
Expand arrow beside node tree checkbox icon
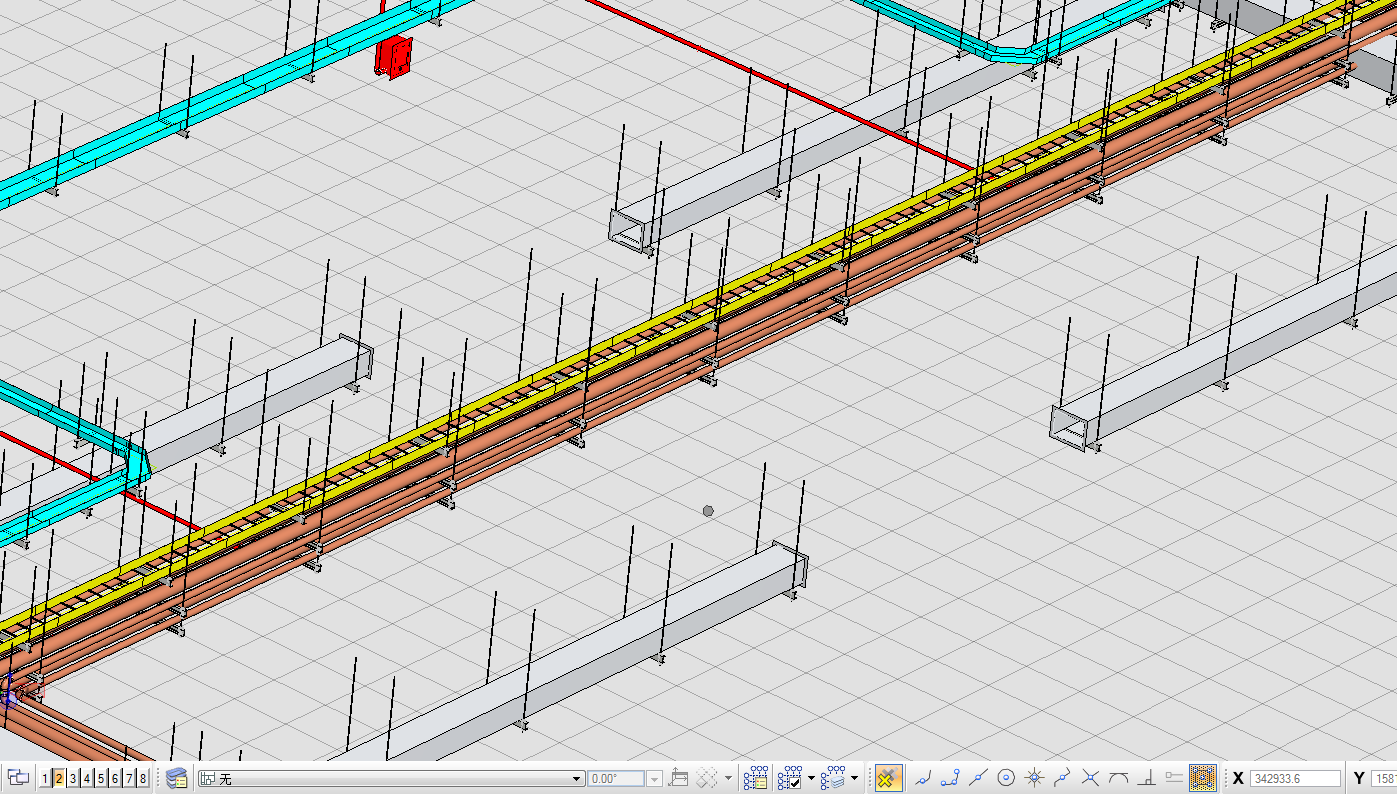point(810,778)
